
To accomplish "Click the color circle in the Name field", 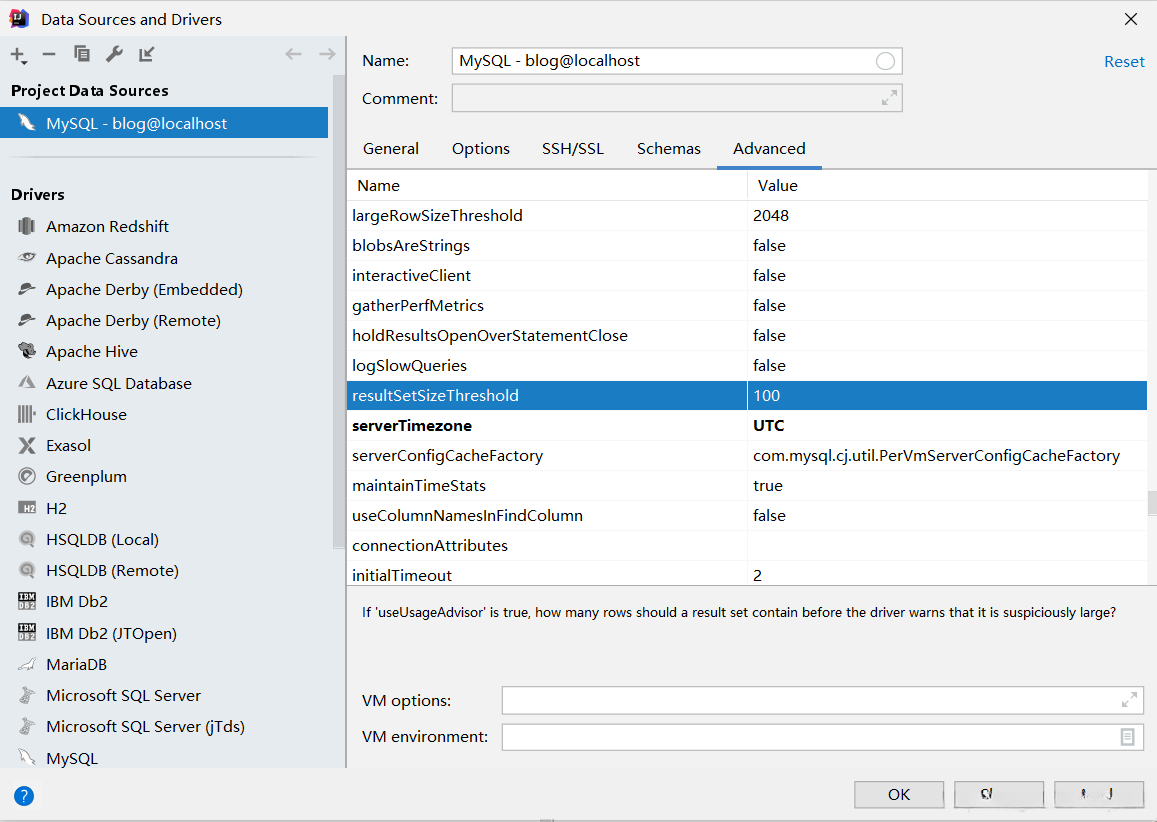I will [885, 61].
